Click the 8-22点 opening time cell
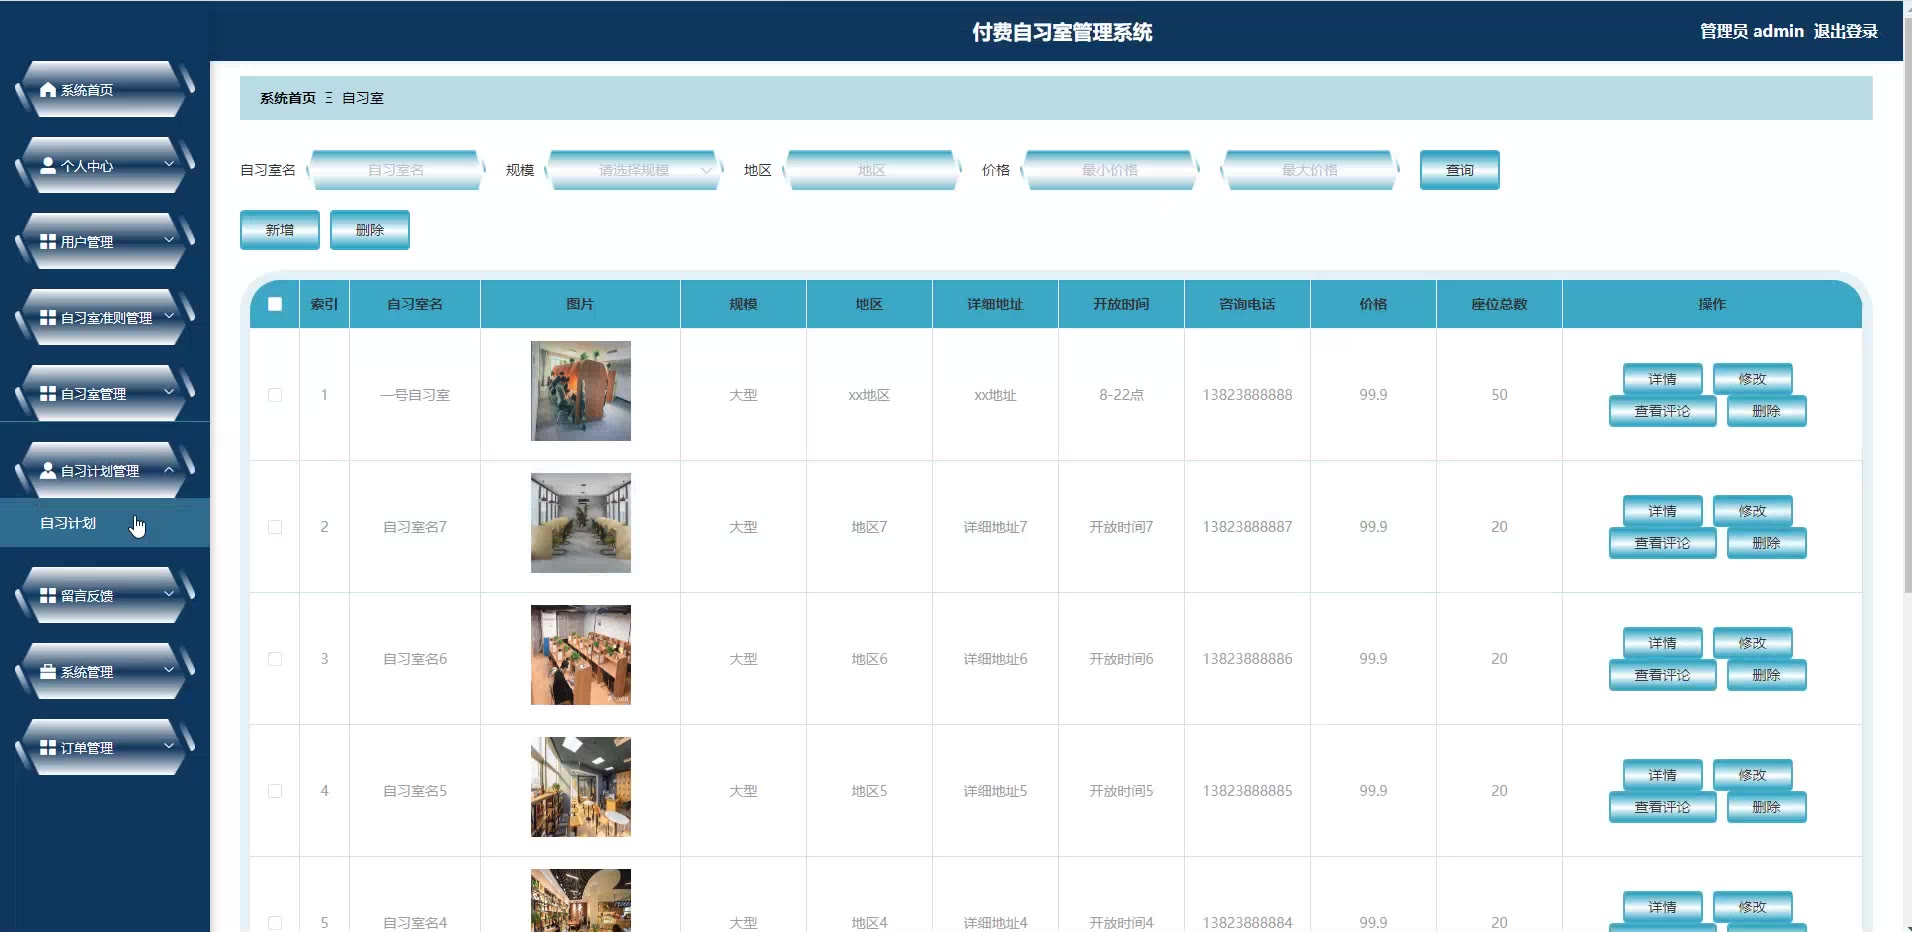 [1121, 395]
